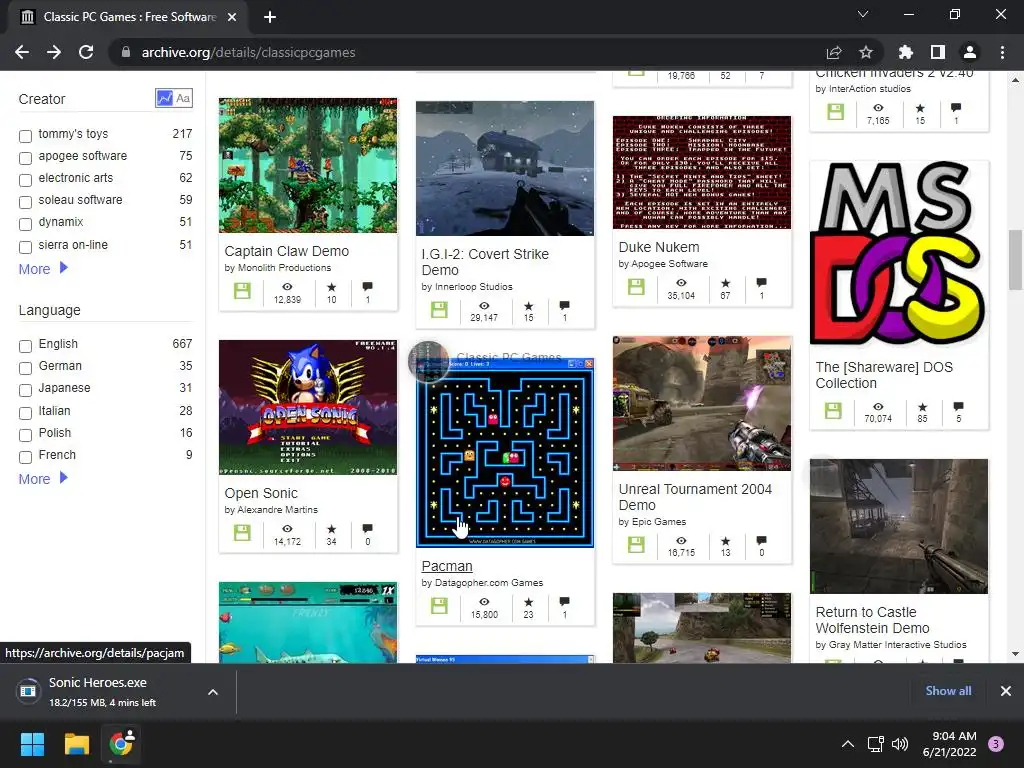Open the Sonic Heroes.exe download options chevron

(213, 692)
